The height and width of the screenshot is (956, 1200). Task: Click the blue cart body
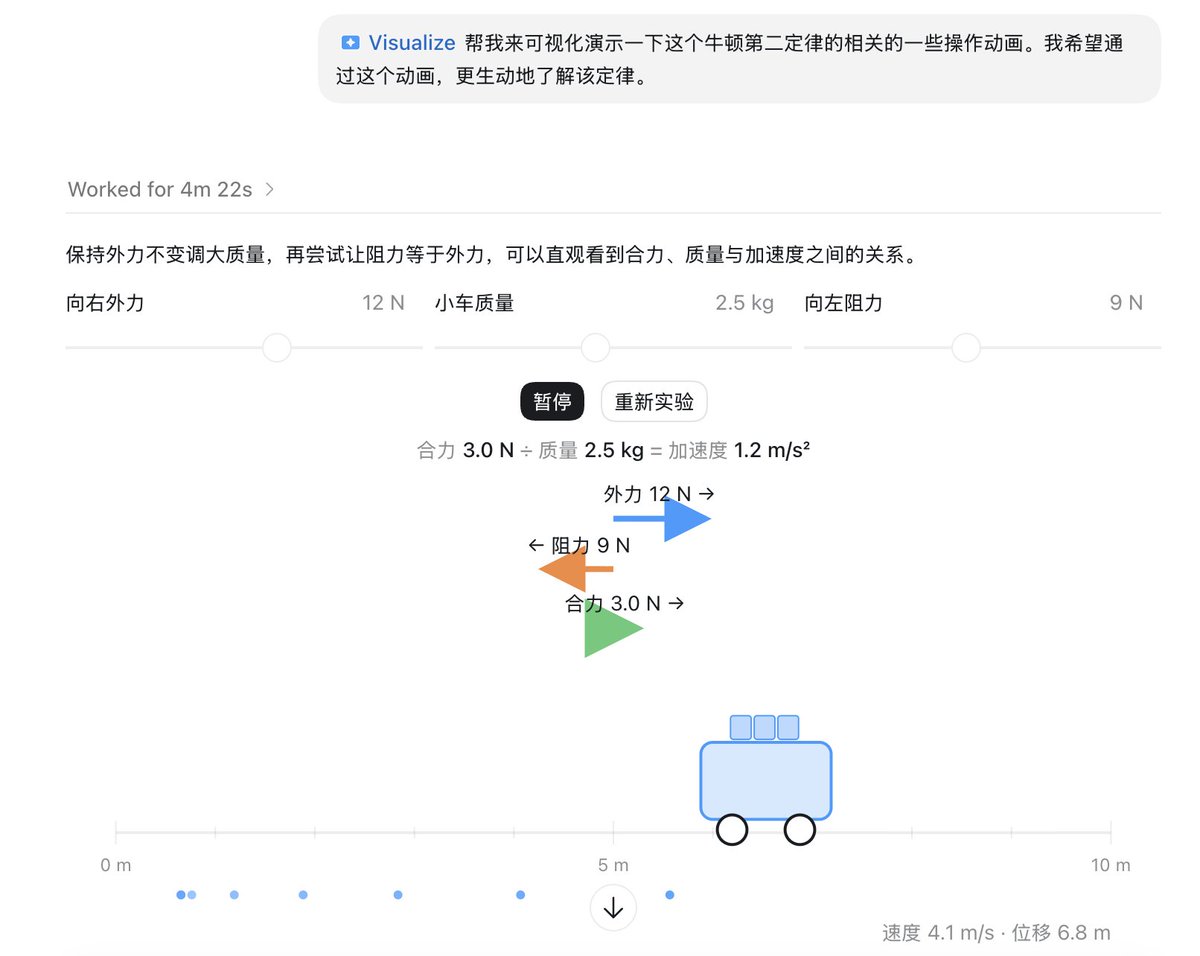coord(766,780)
